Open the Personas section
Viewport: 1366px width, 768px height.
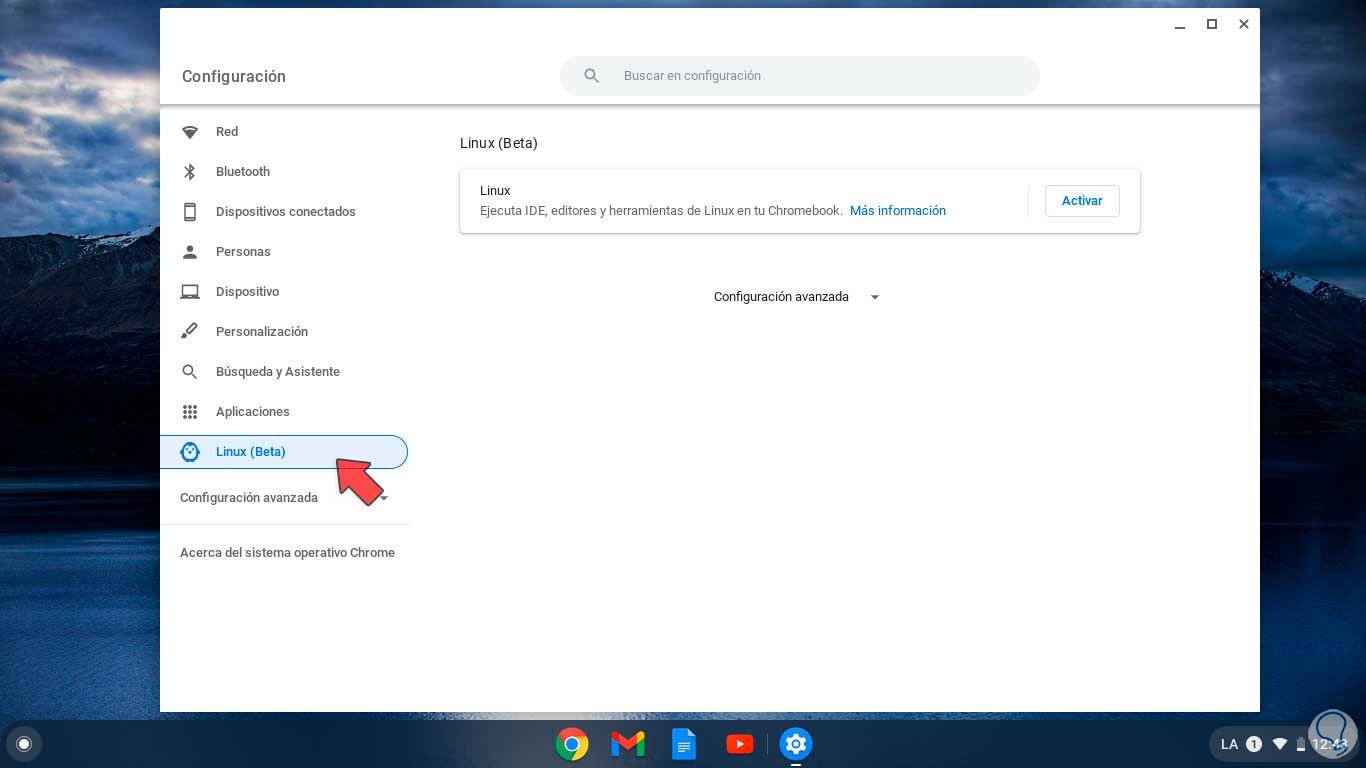click(284, 252)
